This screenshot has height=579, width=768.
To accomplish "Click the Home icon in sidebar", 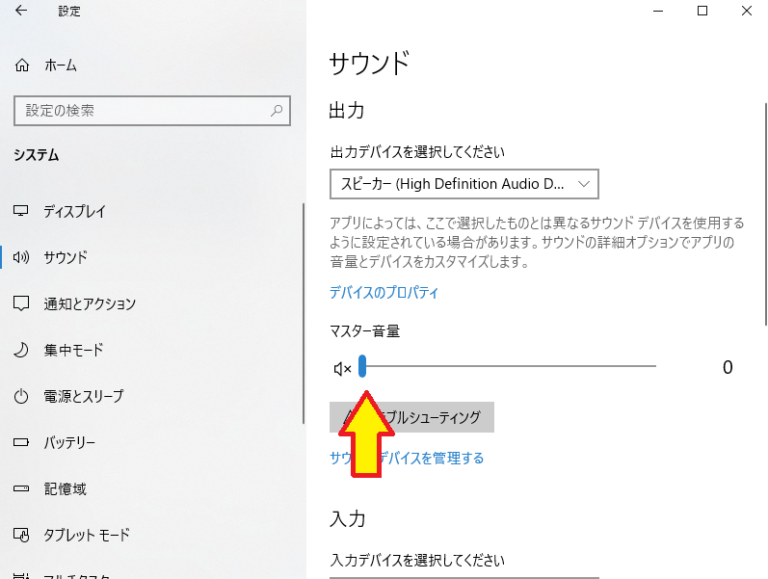I will click(22, 65).
